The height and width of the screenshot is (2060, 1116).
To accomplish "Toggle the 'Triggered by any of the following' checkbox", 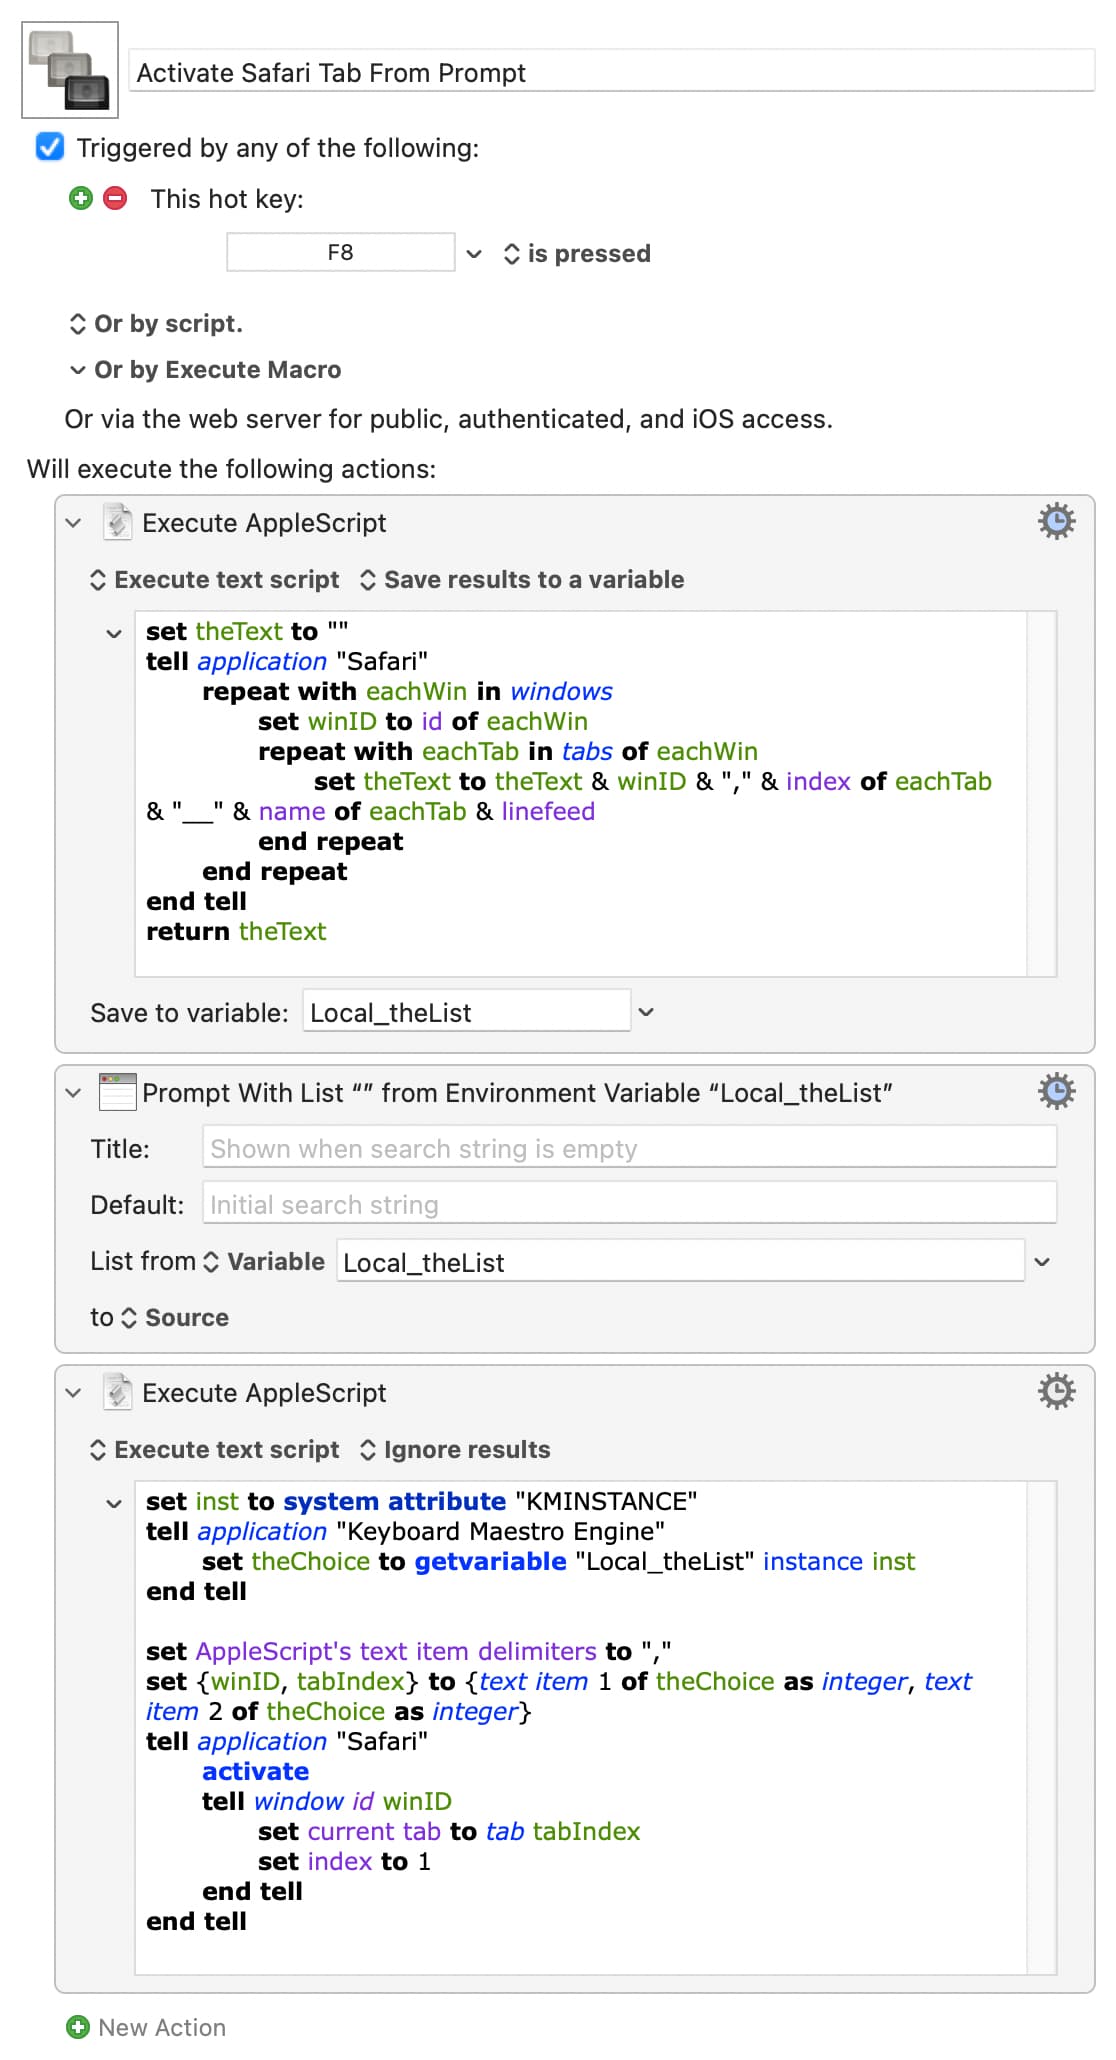I will tap(50, 148).
